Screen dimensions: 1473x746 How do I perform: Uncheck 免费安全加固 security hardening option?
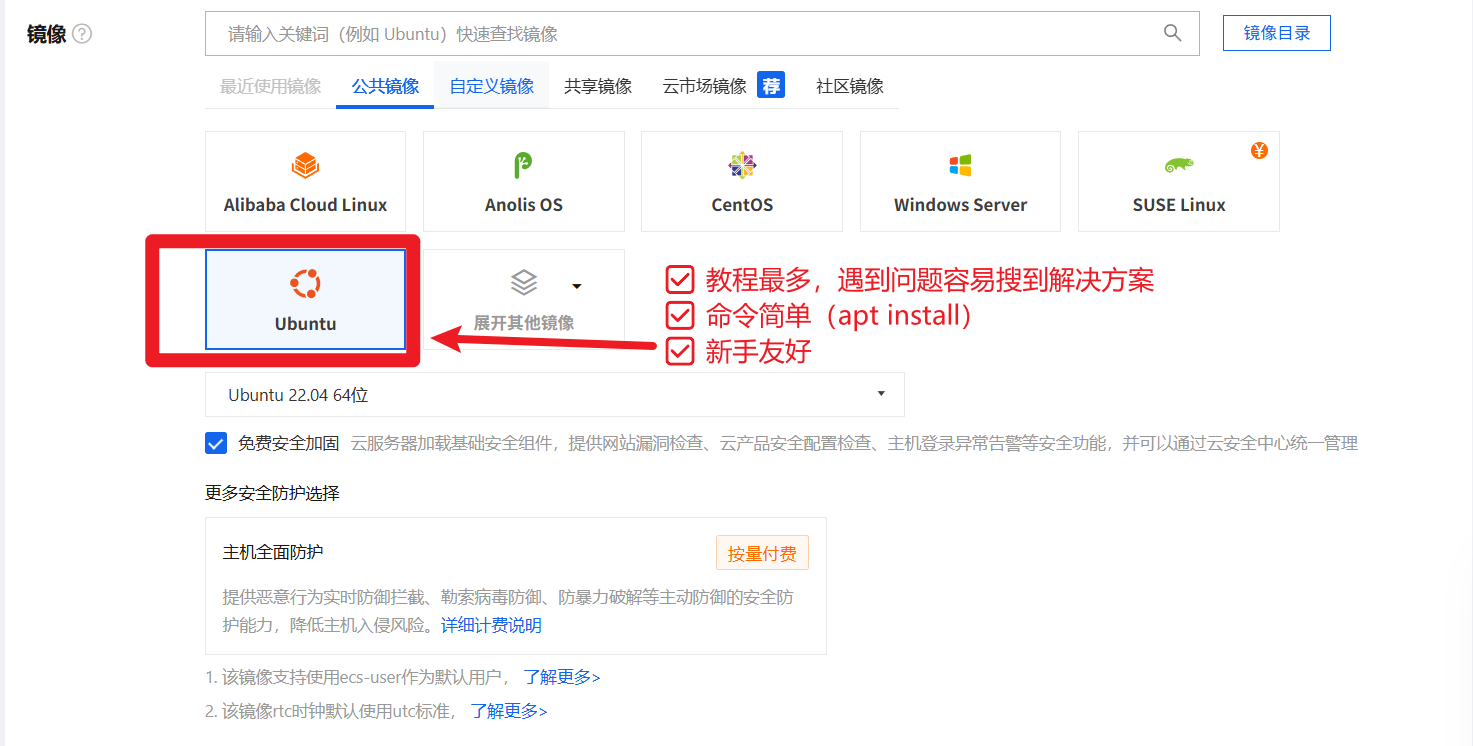tap(215, 443)
